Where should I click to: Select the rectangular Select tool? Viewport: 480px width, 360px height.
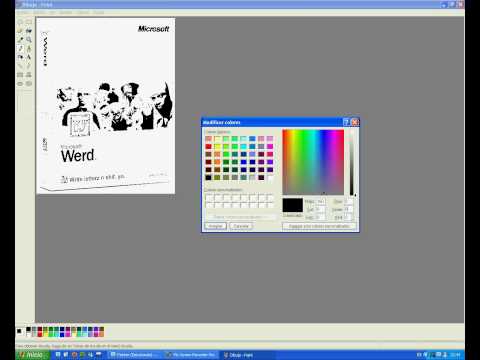coord(29,22)
